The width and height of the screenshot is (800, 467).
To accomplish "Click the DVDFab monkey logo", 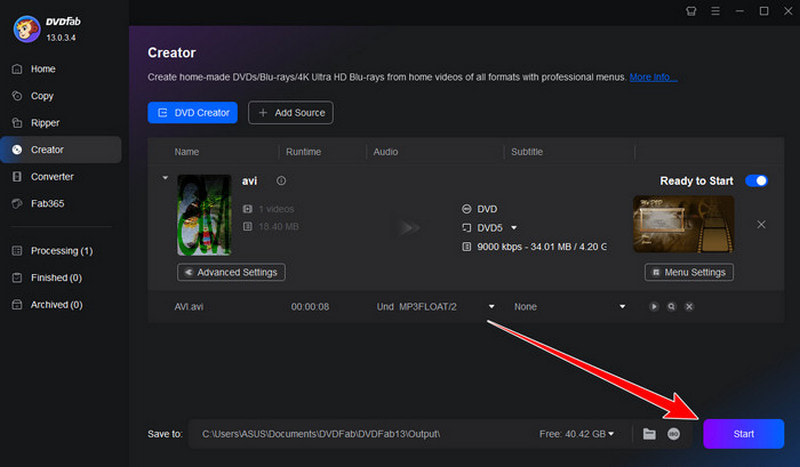I will [x=27, y=29].
